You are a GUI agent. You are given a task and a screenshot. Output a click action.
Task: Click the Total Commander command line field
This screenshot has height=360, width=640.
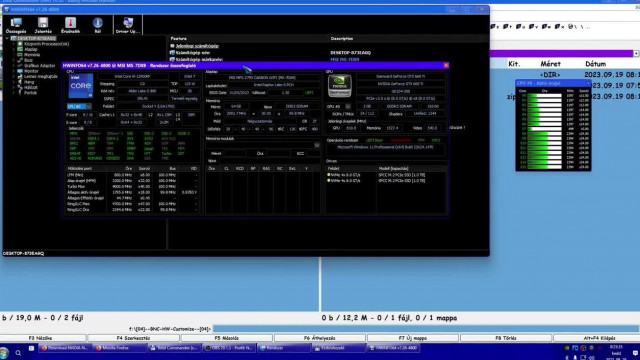pos(426,329)
